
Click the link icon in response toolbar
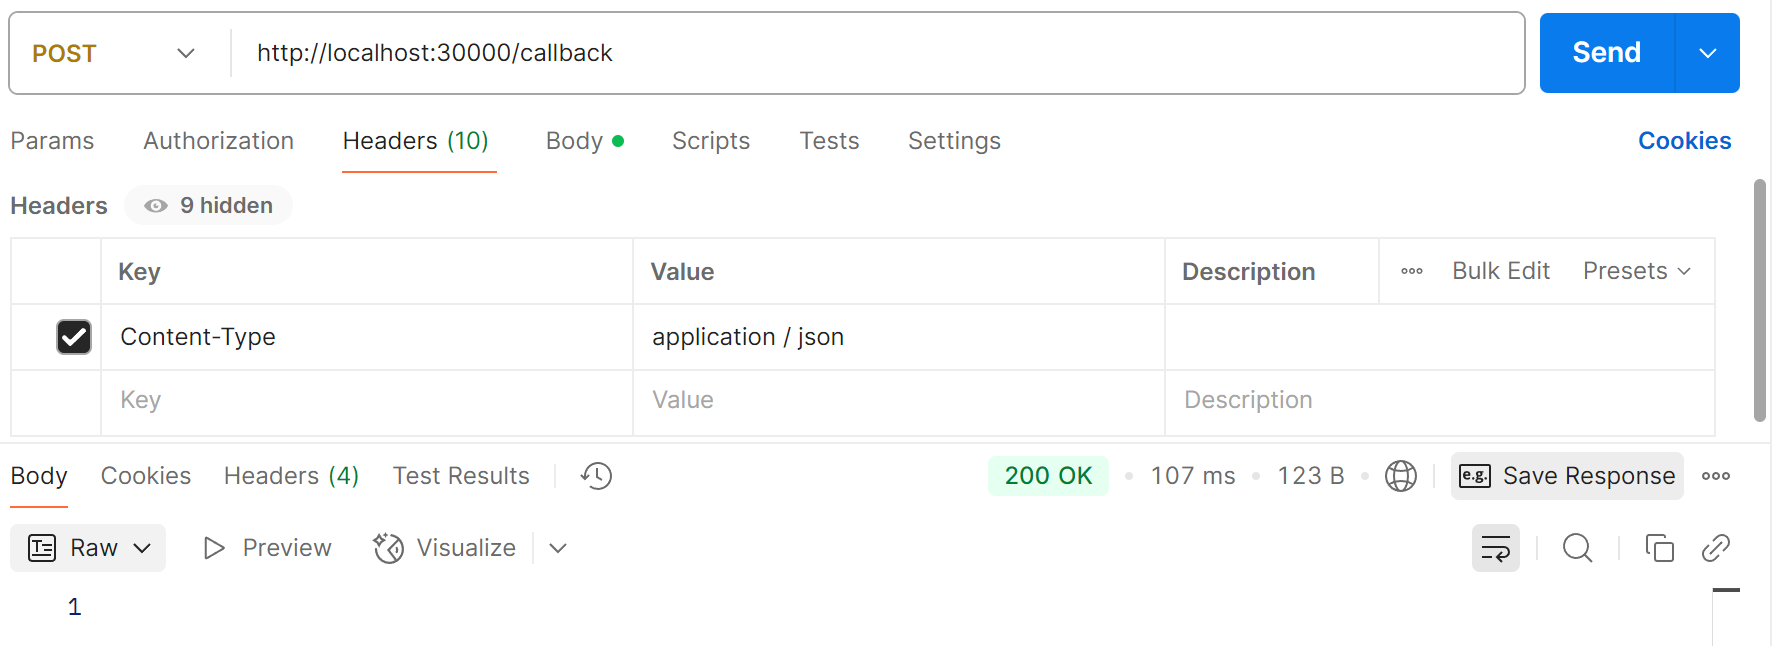pos(1716,548)
